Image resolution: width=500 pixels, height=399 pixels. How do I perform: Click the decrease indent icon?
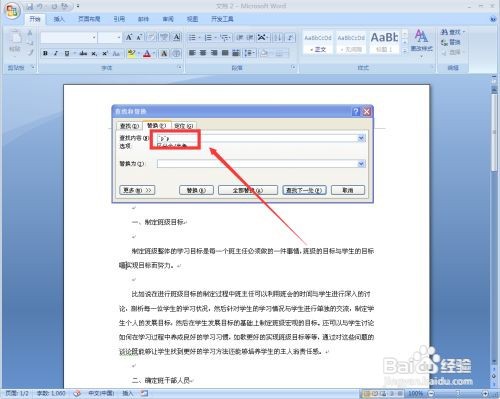point(240,37)
